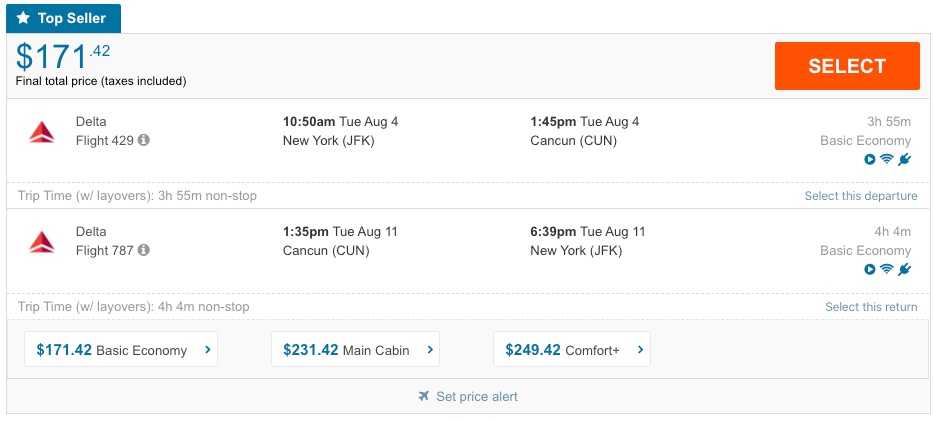Viewport: 934px width, 421px height.
Task: Click the Delta logo for Flight 787
Action: (42, 241)
